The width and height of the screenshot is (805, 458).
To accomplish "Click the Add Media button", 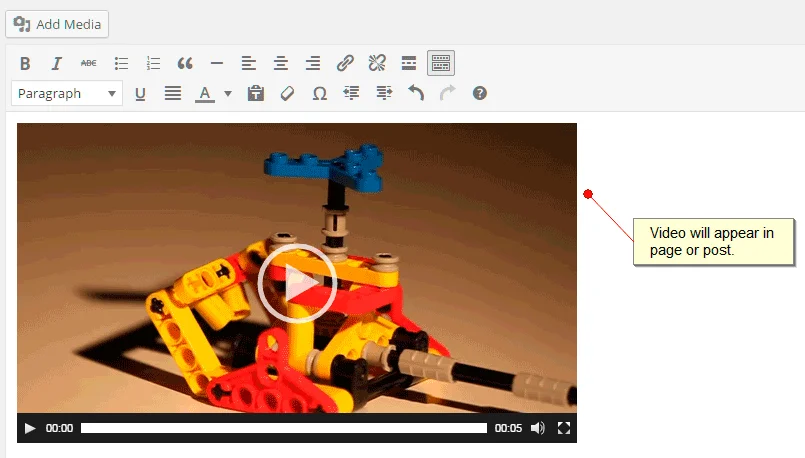I will pos(57,24).
